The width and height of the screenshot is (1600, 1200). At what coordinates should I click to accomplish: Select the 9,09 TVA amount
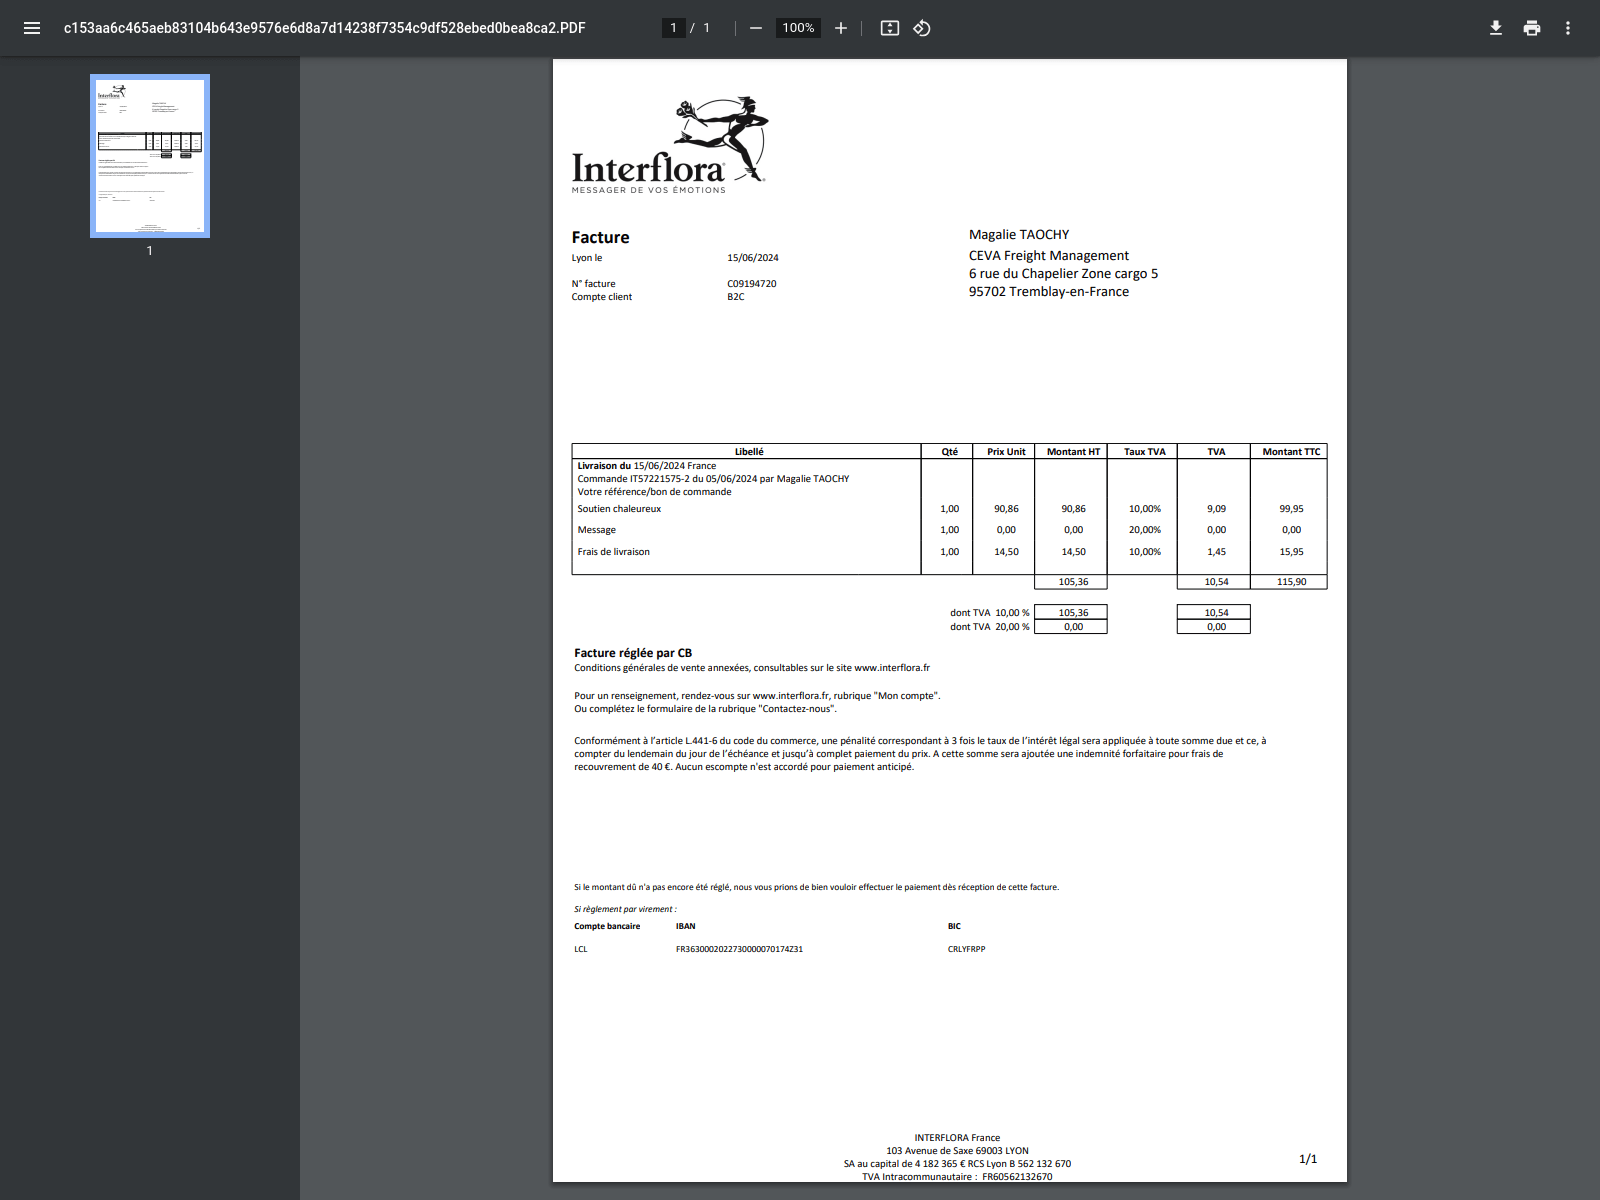click(x=1216, y=509)
